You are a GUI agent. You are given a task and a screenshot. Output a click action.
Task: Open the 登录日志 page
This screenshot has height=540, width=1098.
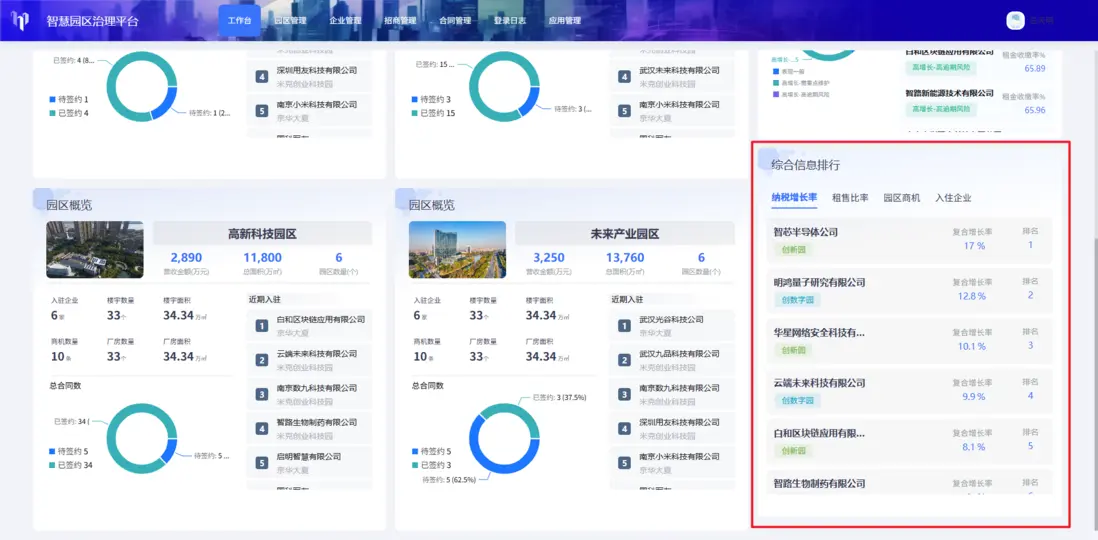[x=510, y=20]
